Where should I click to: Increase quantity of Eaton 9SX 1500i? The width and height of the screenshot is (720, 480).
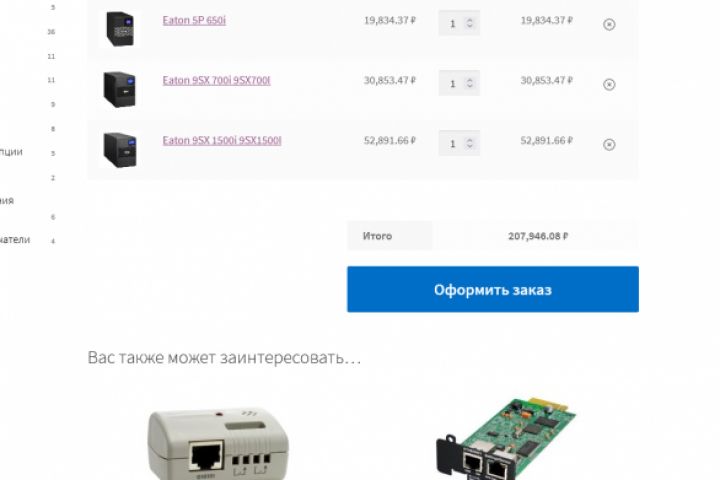[x=469, y=140]
